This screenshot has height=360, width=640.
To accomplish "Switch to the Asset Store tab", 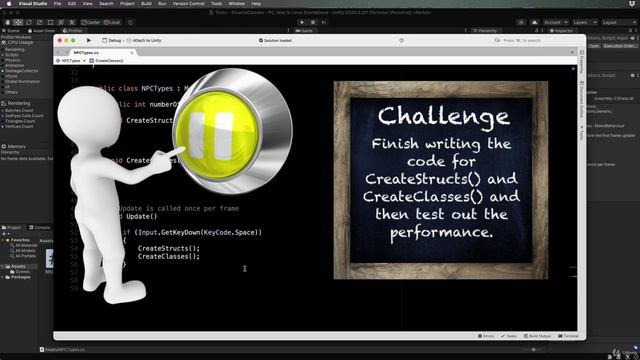I will click(x=41, y=31).
